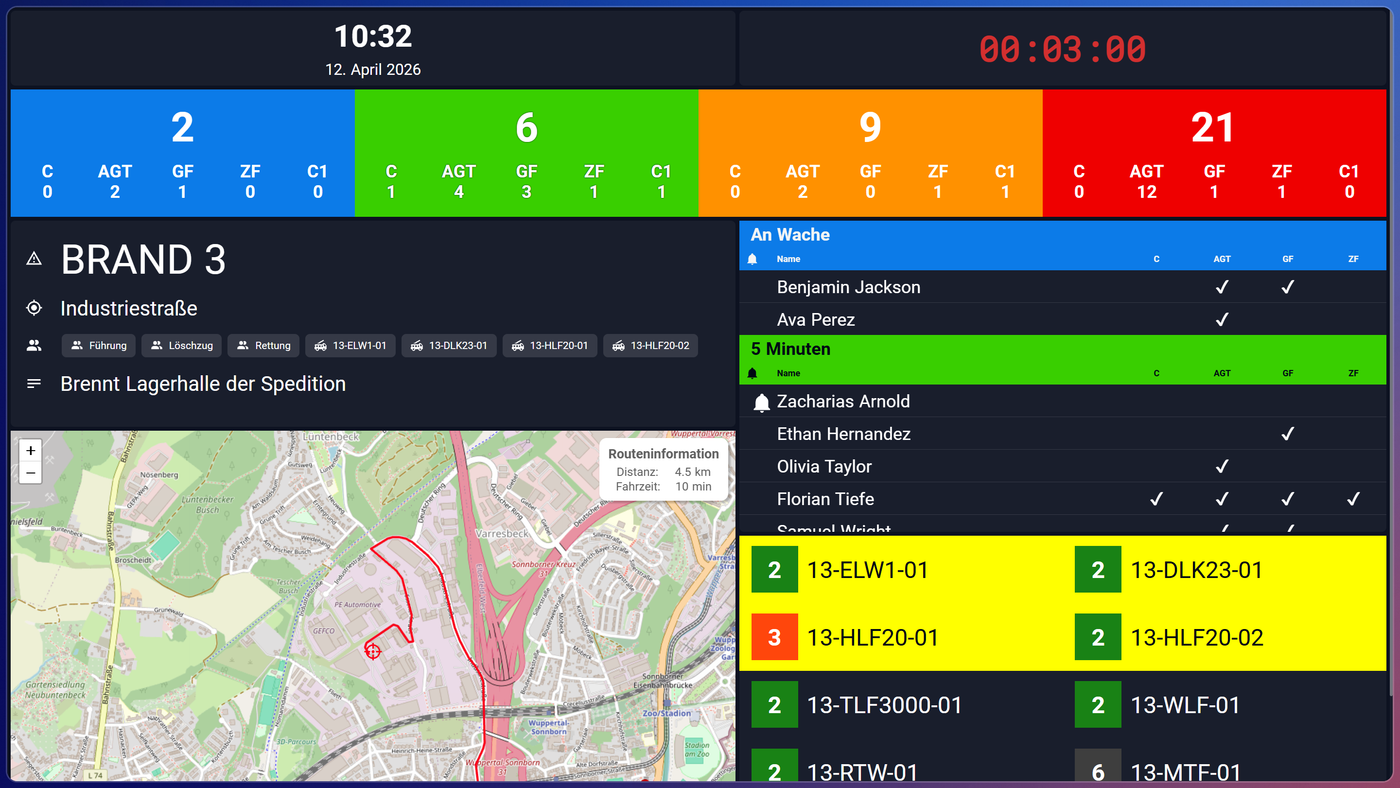Click the notes icon beside Brennt Lagerhalle
The width and height of the screenshot is (1400, 788).
[x=34, y=384]
